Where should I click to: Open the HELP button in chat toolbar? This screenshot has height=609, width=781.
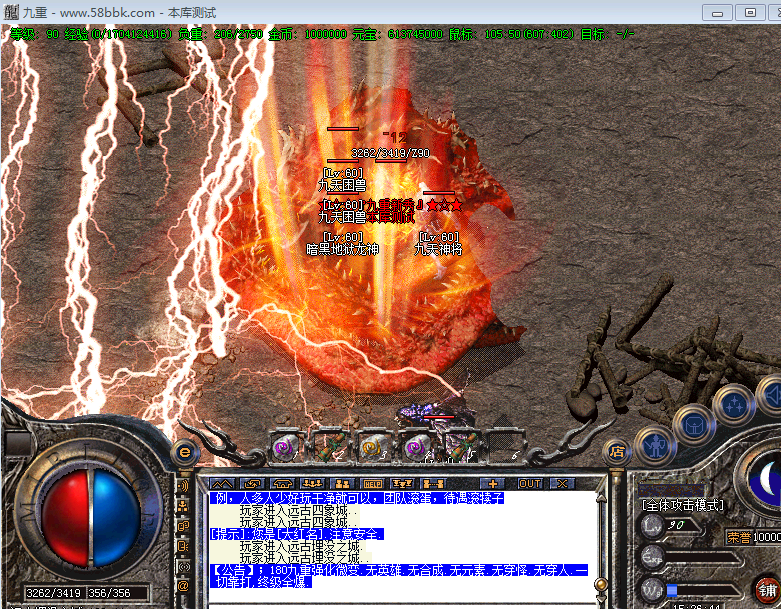click(373, 484)
